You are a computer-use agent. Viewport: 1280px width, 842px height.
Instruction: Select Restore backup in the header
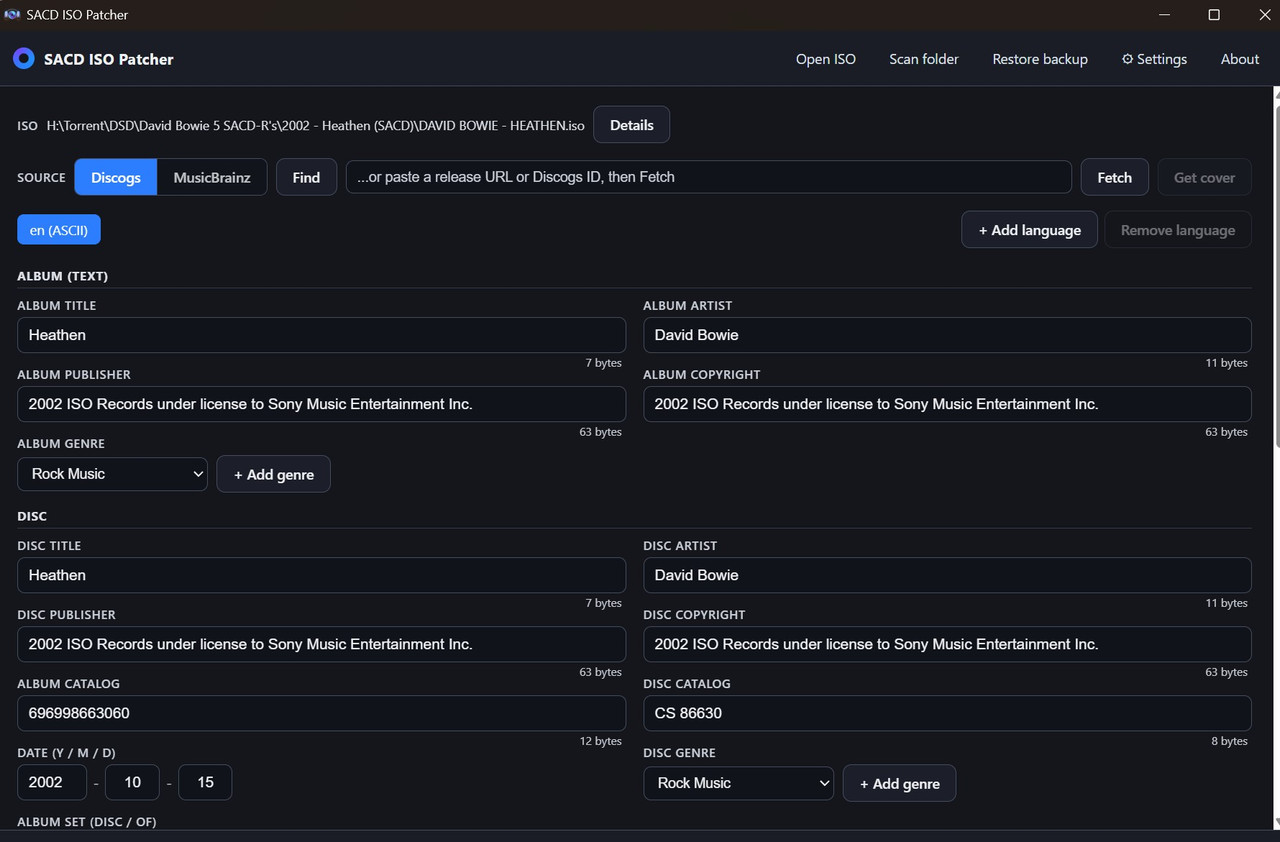[1040, 59]
